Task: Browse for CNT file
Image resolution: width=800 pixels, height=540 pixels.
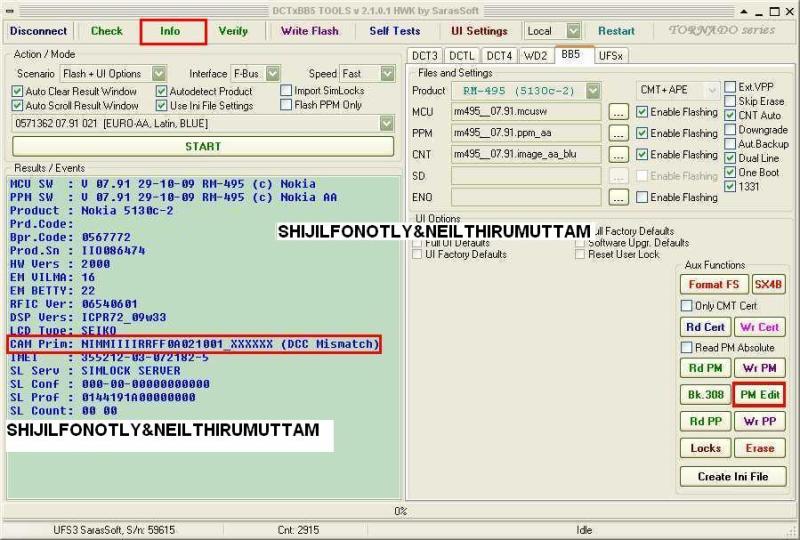Action: coord(618,155)
